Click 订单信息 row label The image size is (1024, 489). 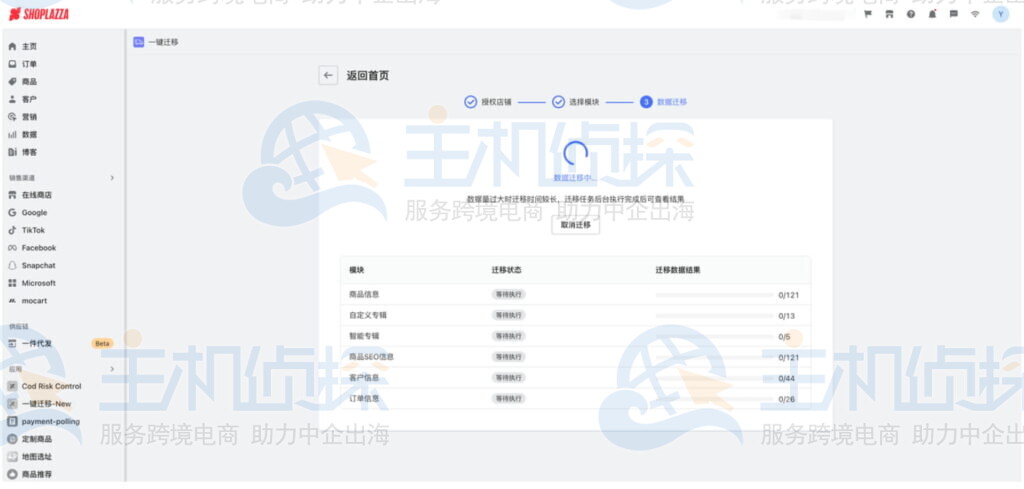(364, 399)
